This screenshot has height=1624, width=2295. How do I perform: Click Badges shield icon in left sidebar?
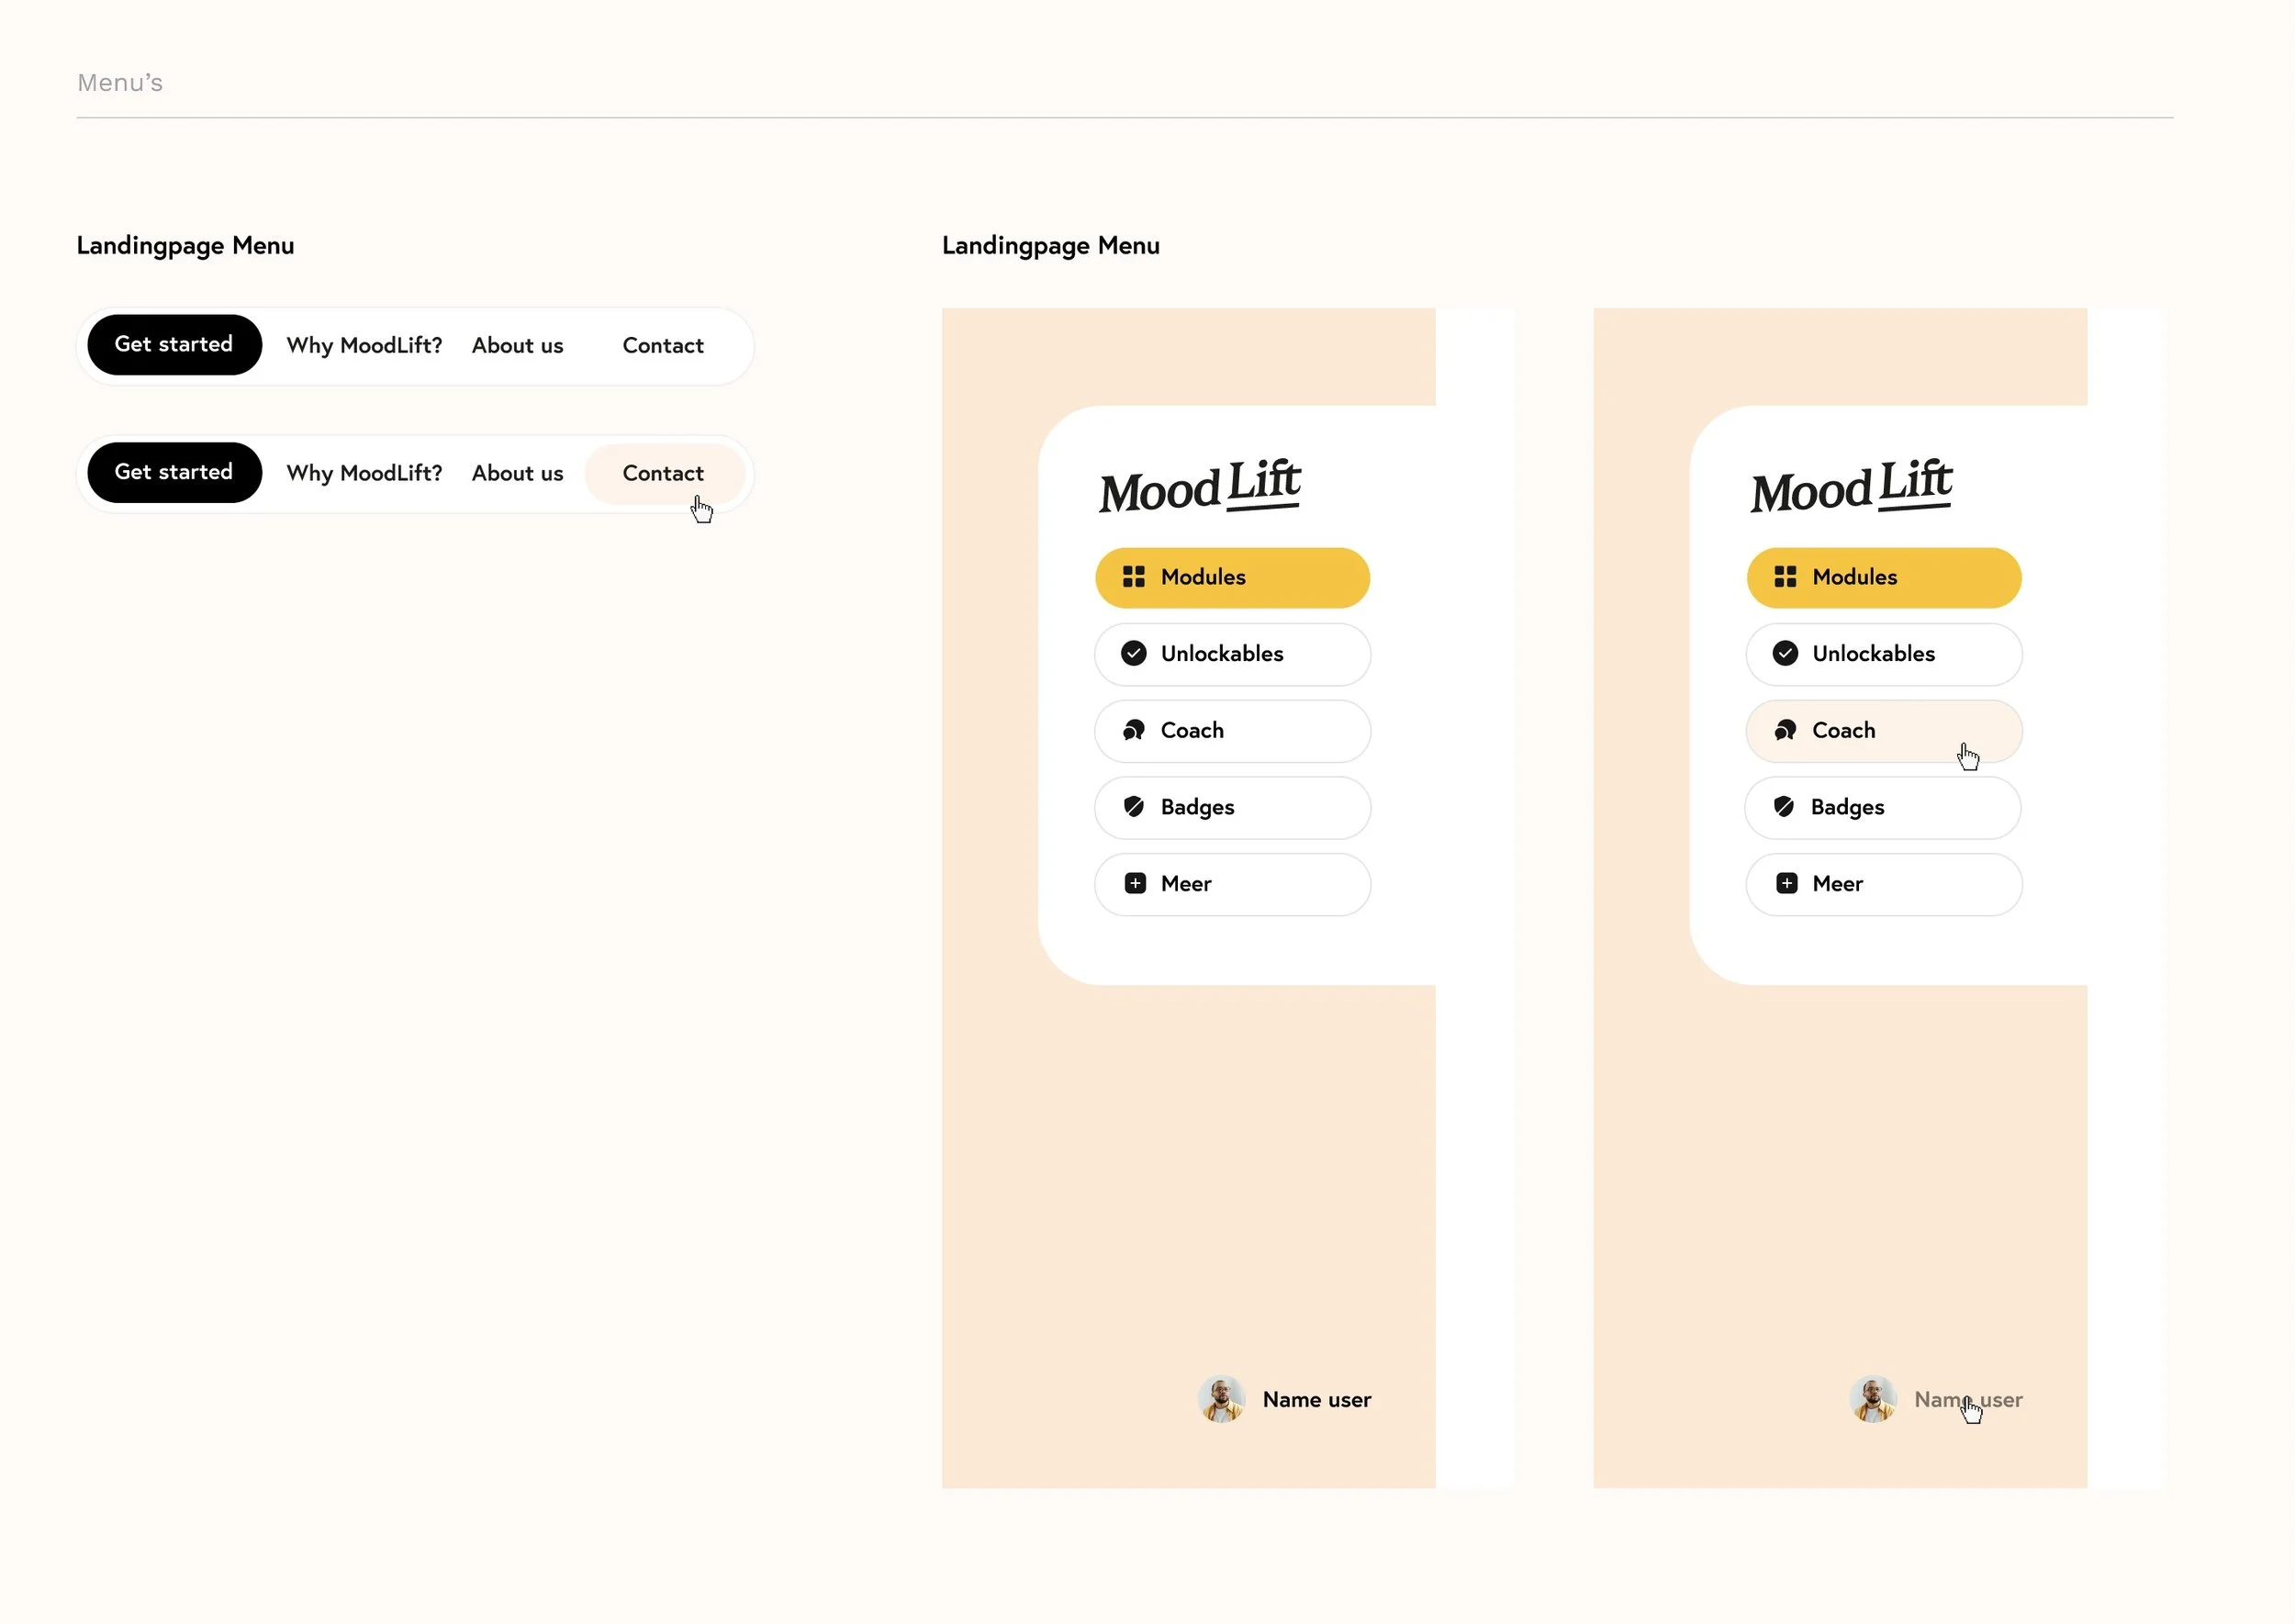[x=1133, y=807]
